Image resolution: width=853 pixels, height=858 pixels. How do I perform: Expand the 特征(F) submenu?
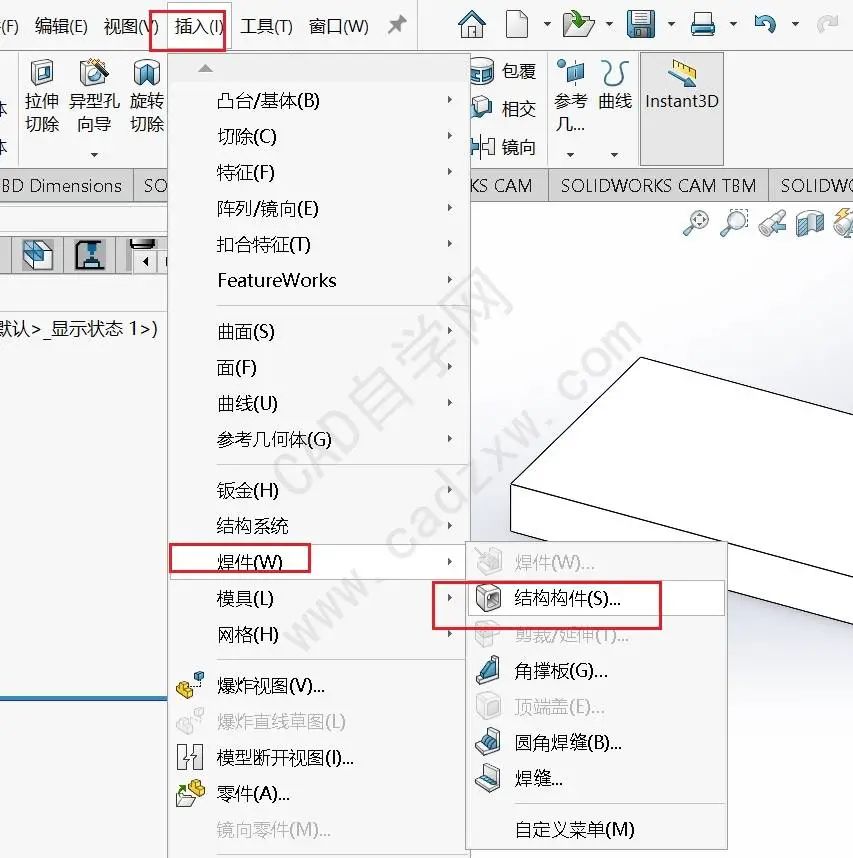pos(320,172)
